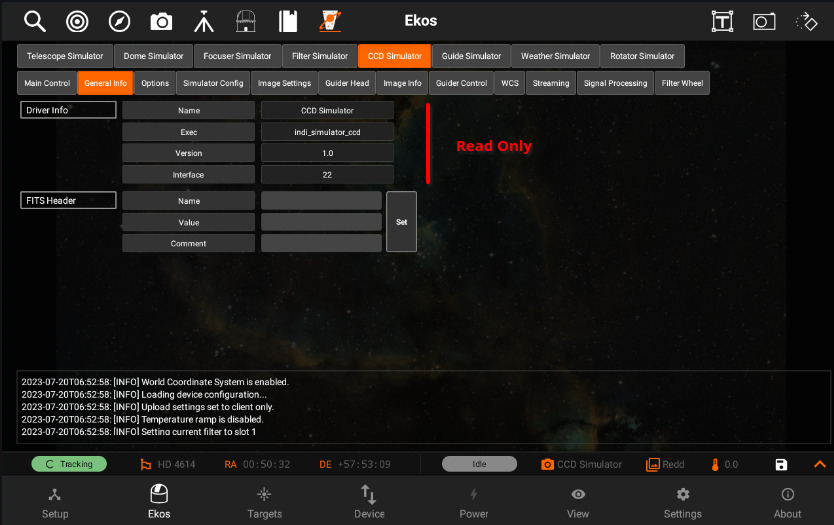This screenshot has height=525, width=834.
Task: Click the text frame icon at top right
Action: click(x=722, y=22)
